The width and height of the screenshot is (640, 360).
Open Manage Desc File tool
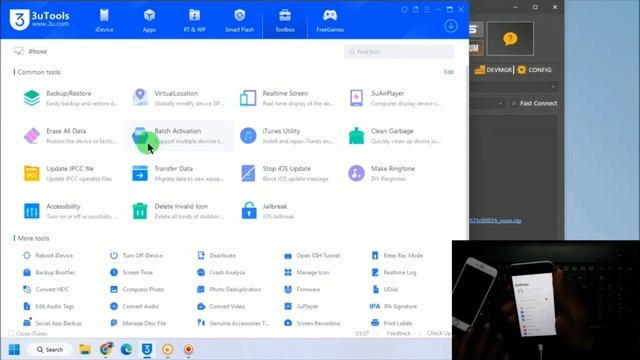(138, 323)
